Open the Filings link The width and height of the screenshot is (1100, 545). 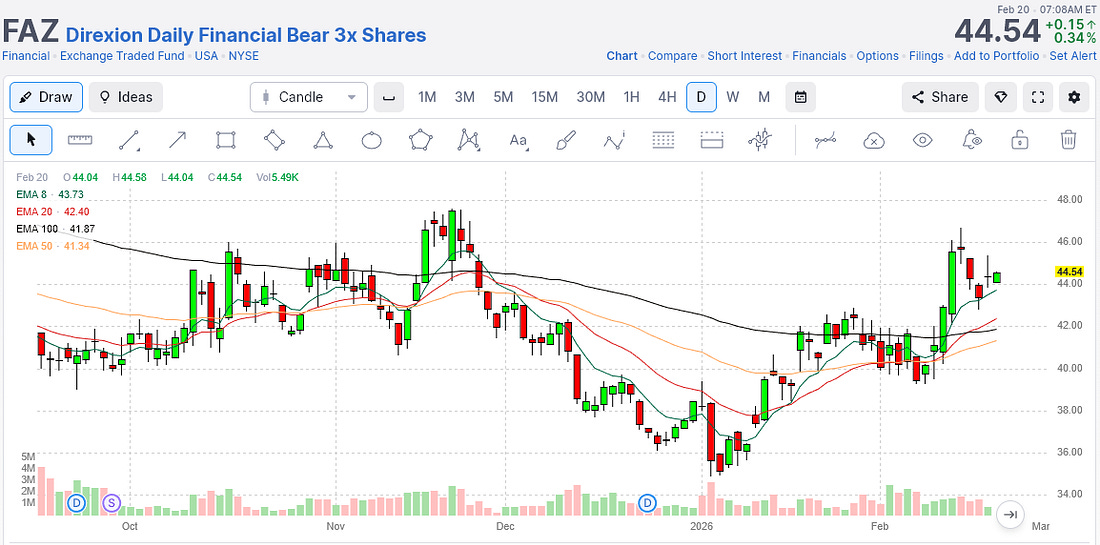[x=926, y=56]
